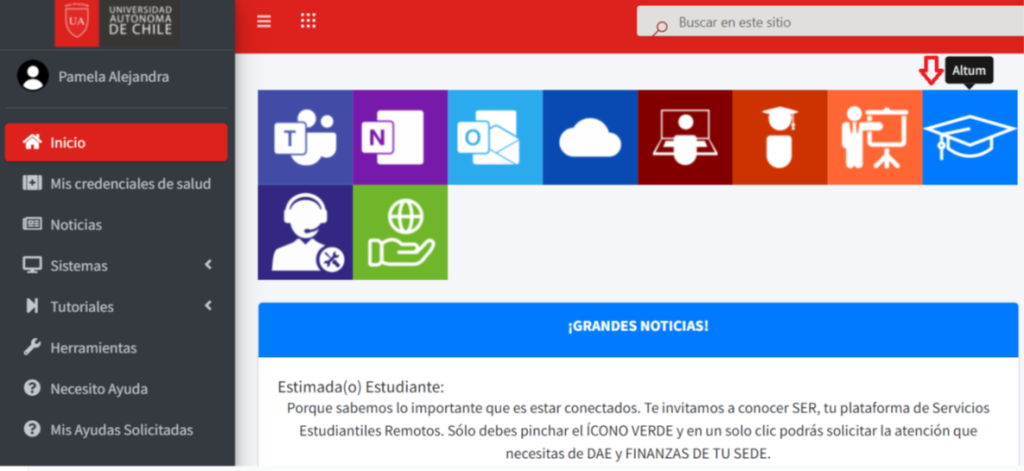Toggle the sidebar with the hamburger icon

(x=264, y=22)
